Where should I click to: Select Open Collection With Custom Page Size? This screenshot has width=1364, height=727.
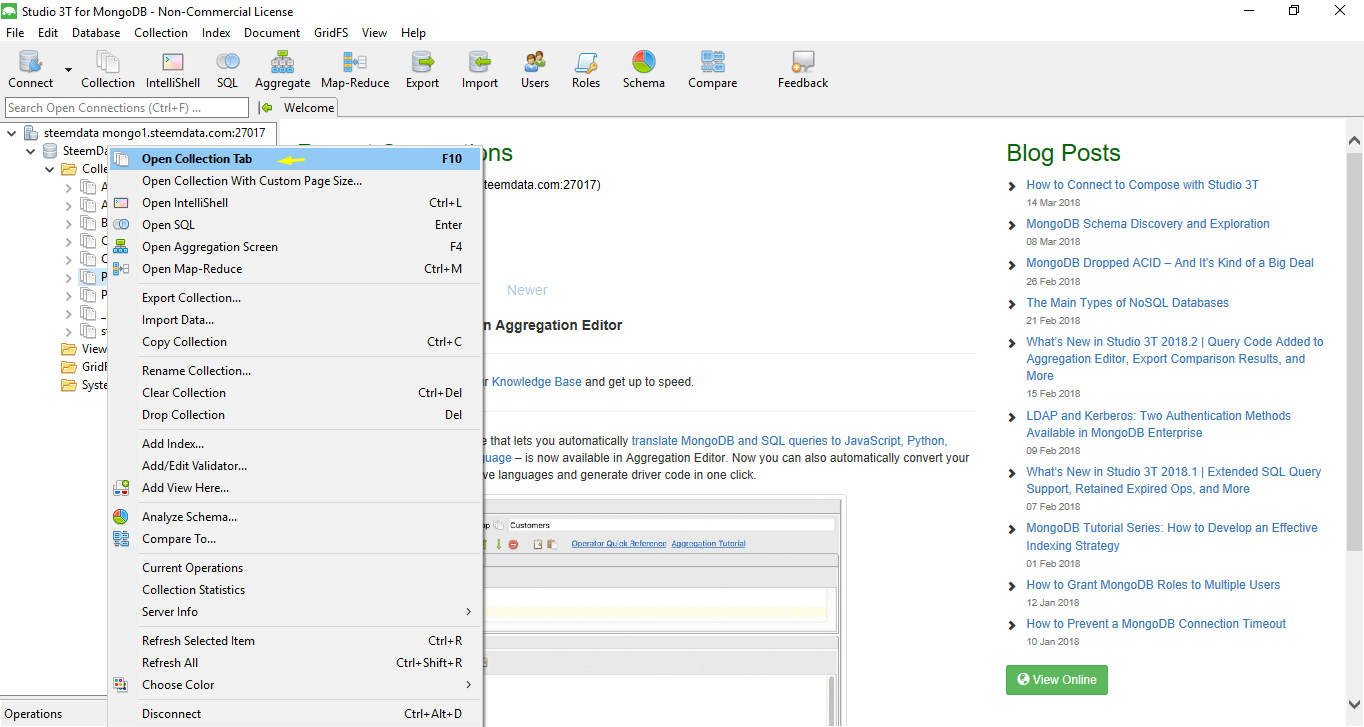[296, 181]
